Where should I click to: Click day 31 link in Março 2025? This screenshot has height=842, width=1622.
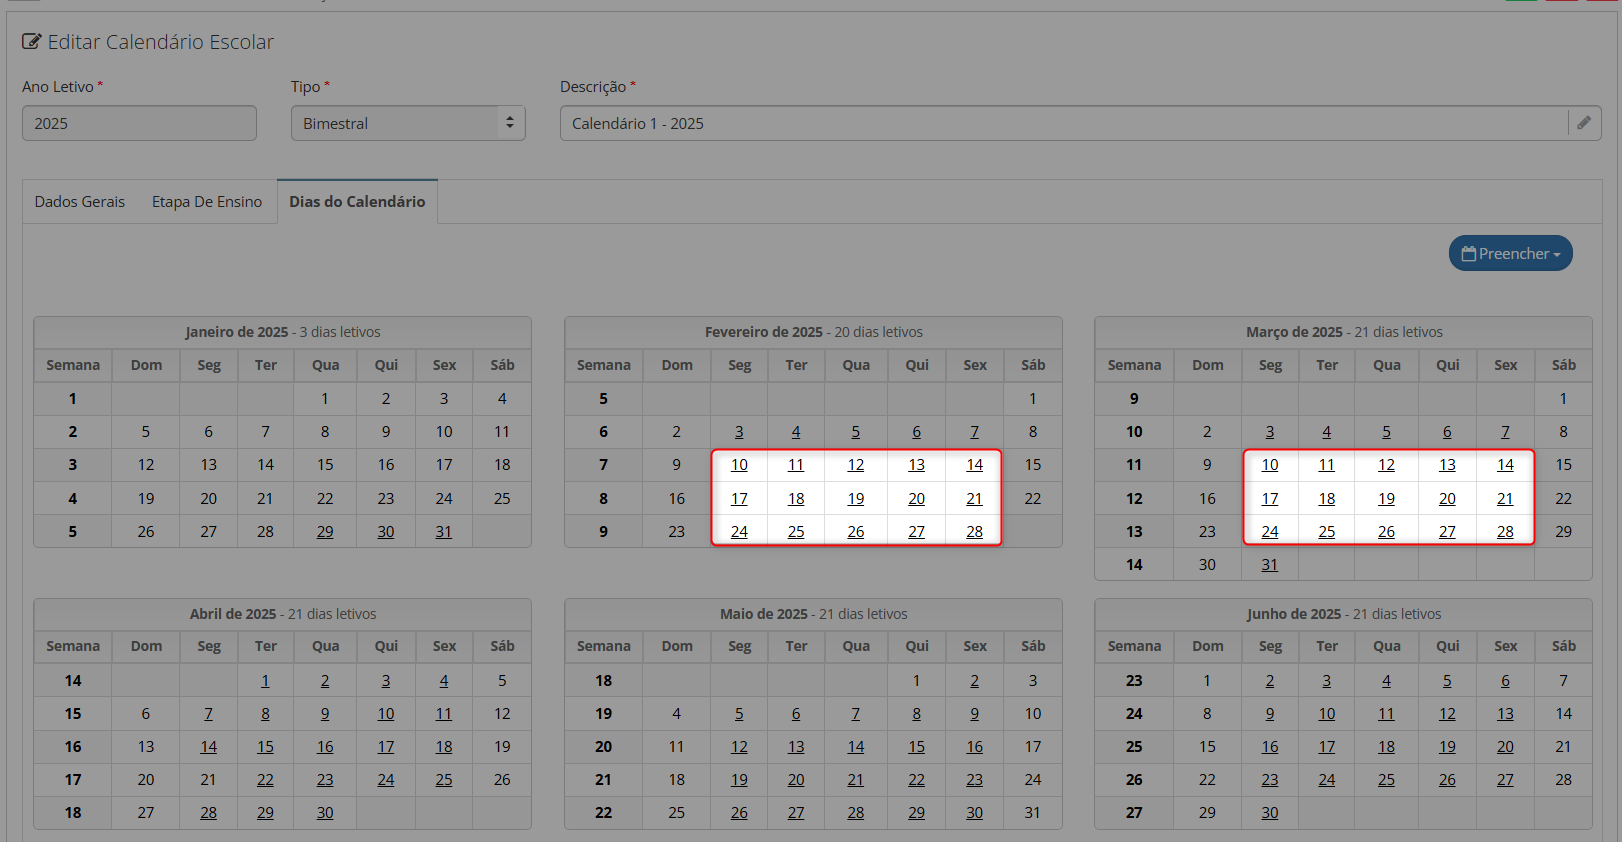click(1270, 565)
